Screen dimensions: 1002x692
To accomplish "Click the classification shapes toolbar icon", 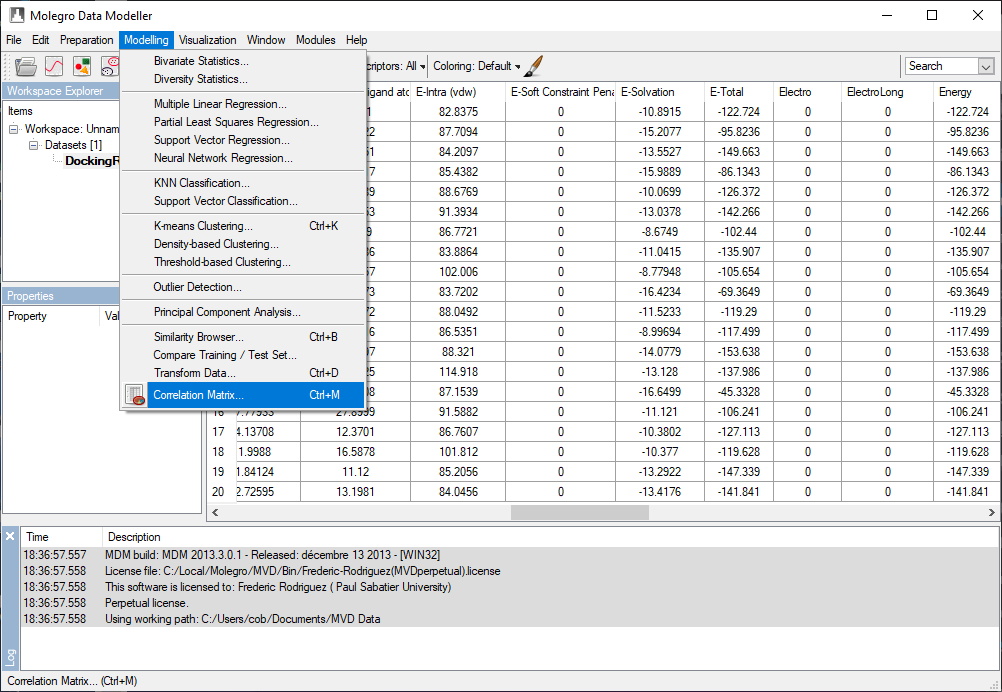I will click(82, 66).
